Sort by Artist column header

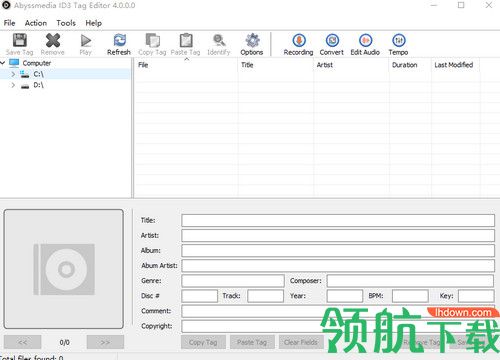[351, 65]
